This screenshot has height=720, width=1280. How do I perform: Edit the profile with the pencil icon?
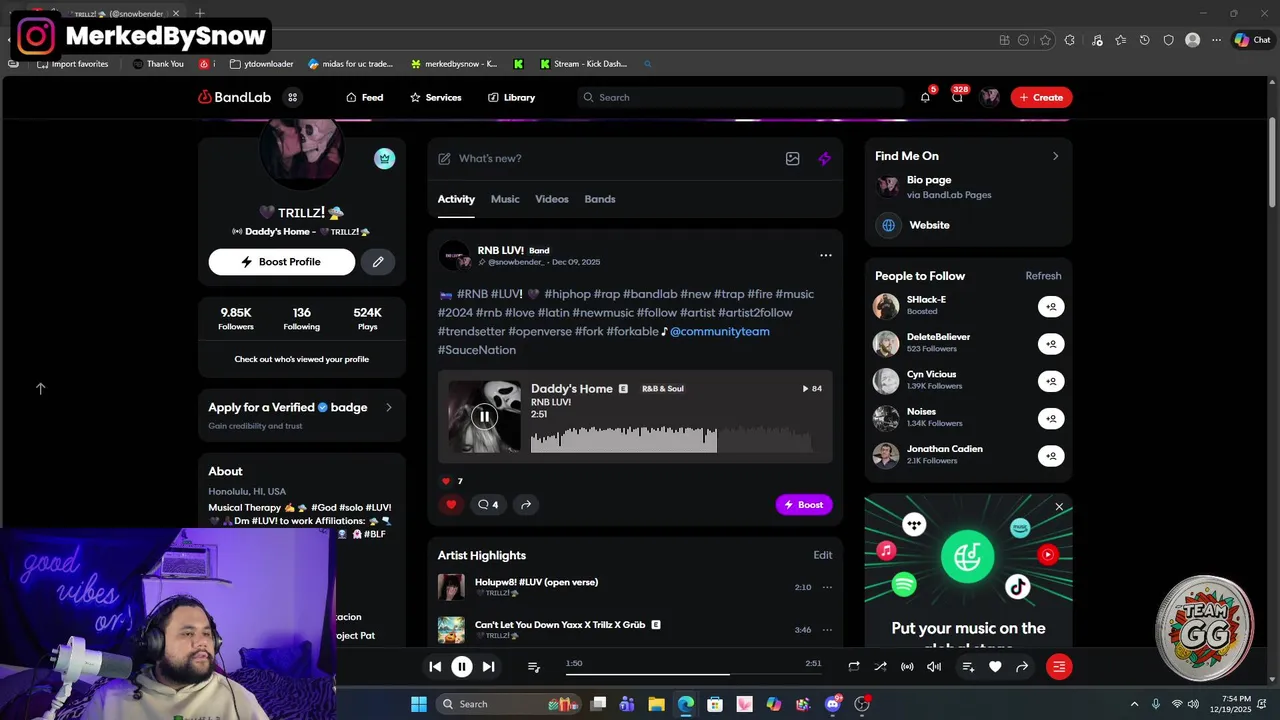(x=378, y=262)
